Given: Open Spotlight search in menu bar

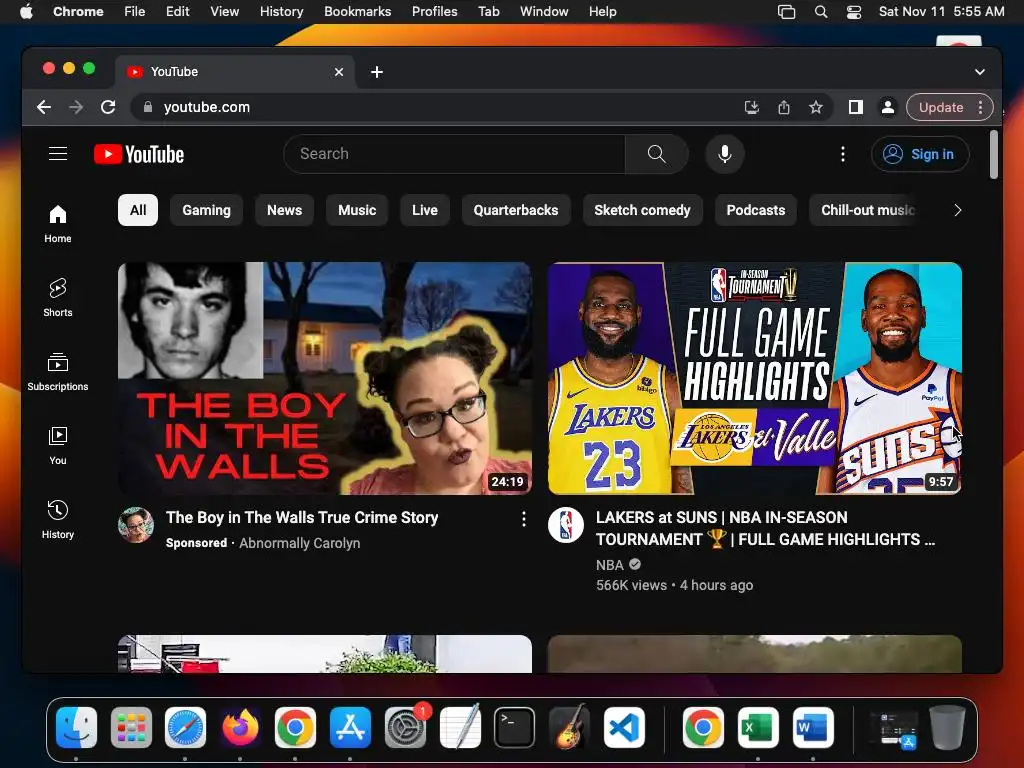Looking at the screenshot, I should click(x=821, y=12).
